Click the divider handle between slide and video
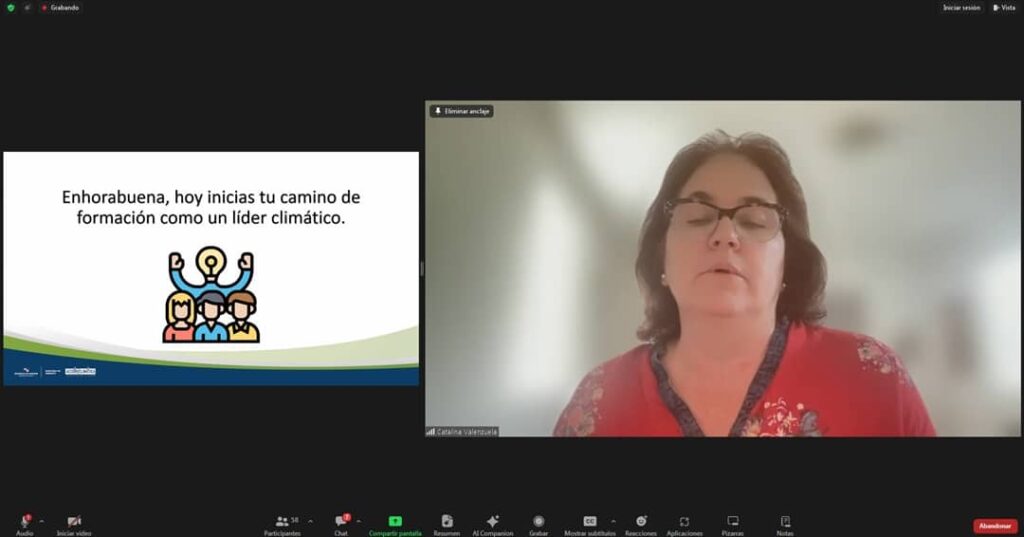 point(422,268)
